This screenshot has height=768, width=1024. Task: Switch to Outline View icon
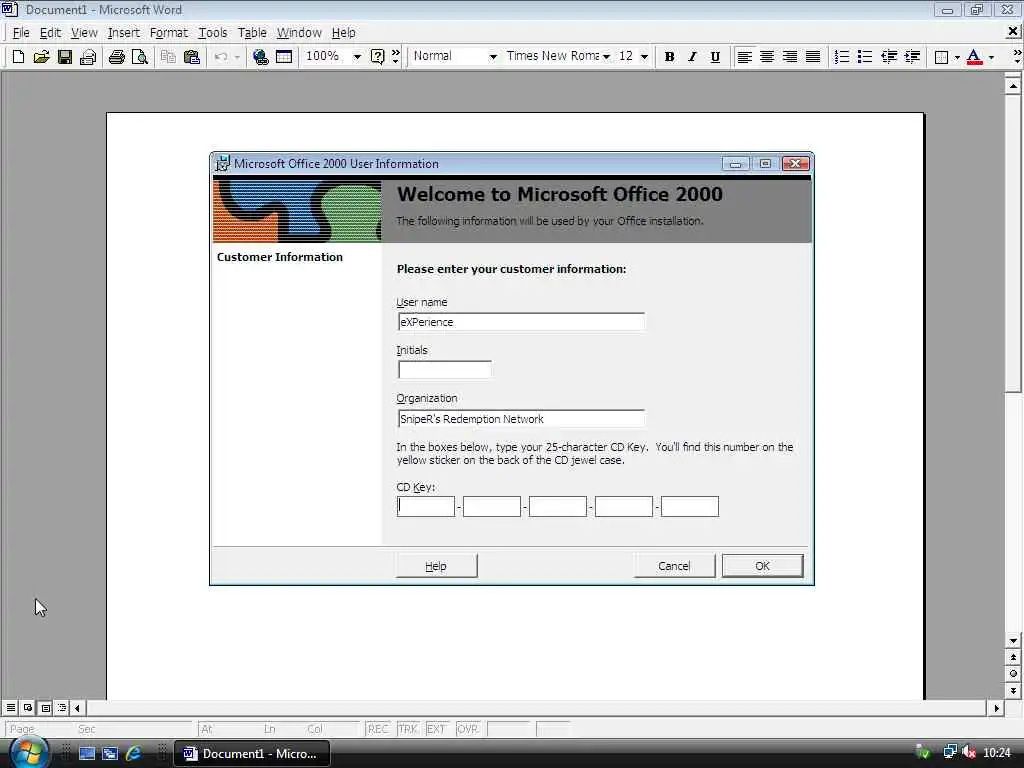click(62, 707)
